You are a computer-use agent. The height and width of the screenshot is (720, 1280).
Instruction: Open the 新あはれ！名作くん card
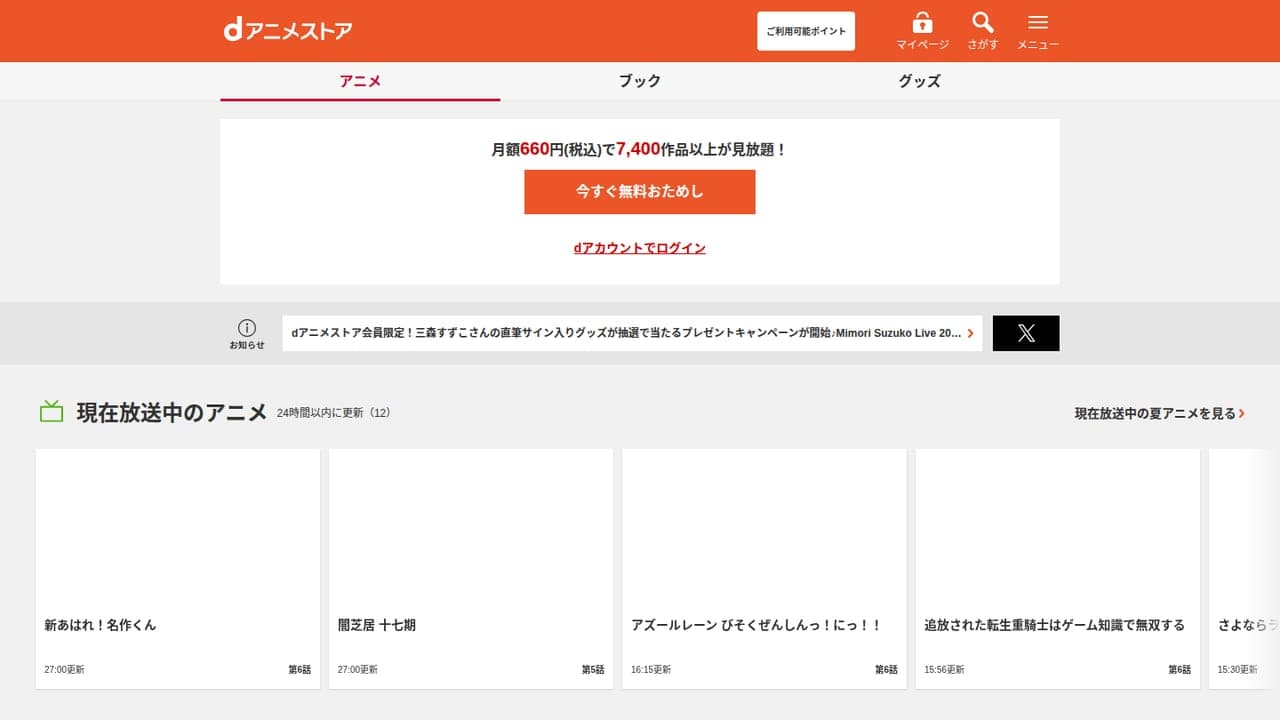click(178, 568)
